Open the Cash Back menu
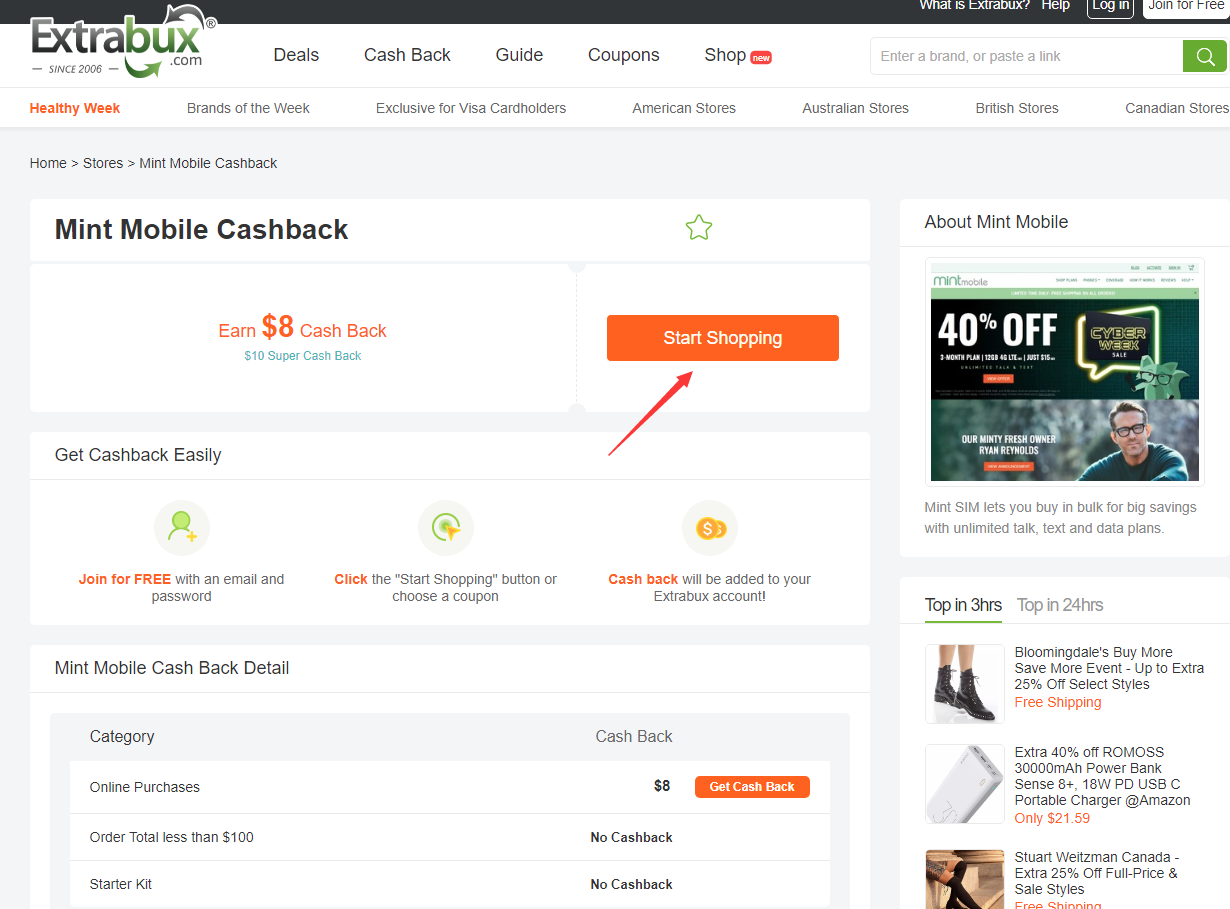 pos(407,55)
